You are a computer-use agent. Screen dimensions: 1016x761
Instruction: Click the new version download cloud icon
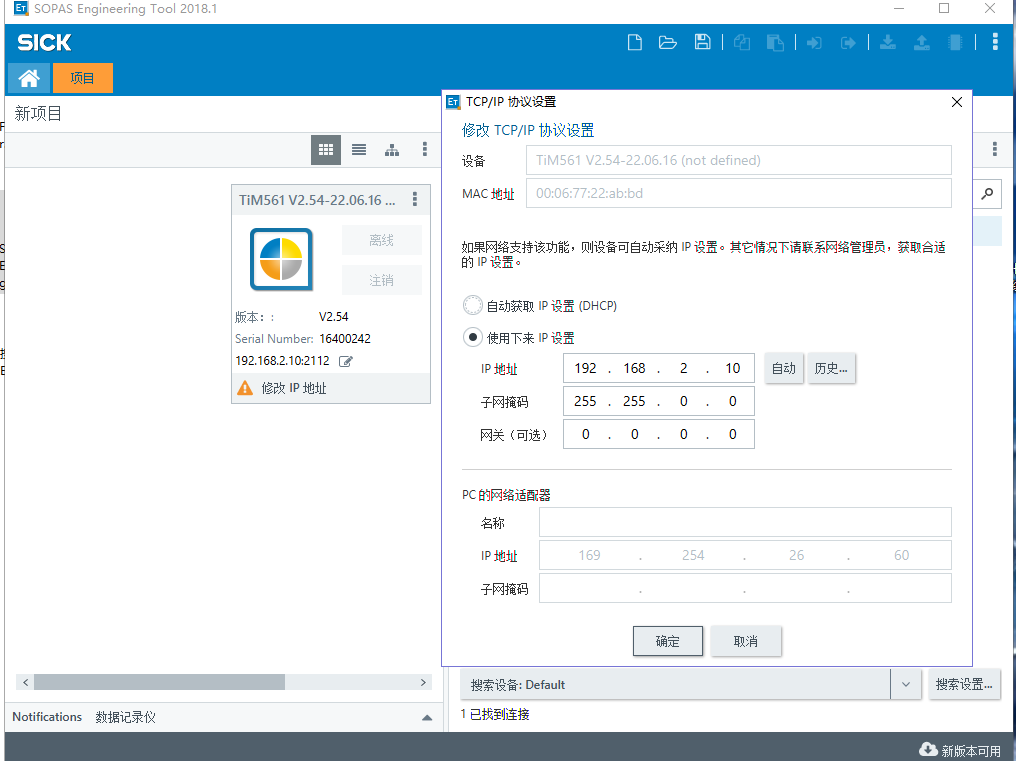[928, 749]
